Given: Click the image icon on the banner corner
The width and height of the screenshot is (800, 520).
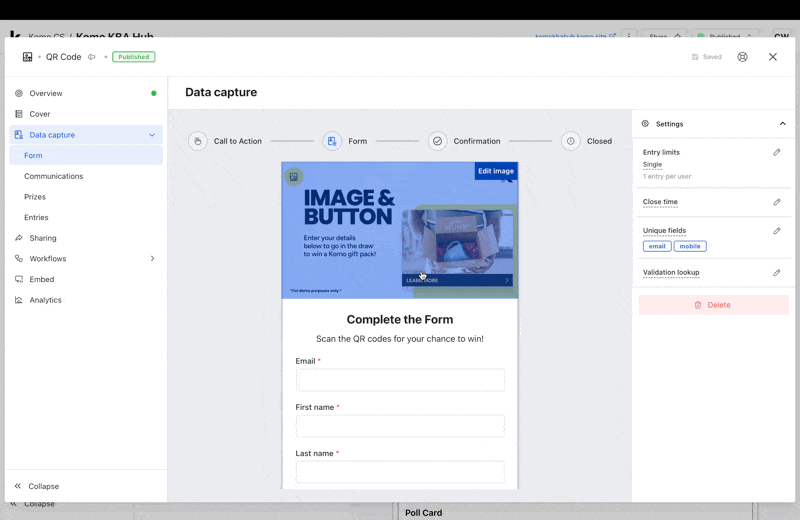Looking at the screenshot, I should click(294, 177).
